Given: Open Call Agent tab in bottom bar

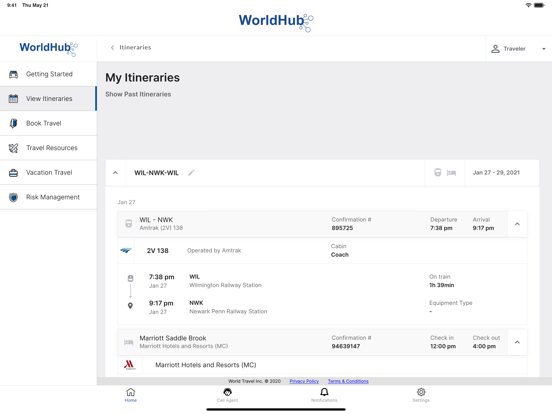Looking at the screenshot, I should [x=227, y=395].
